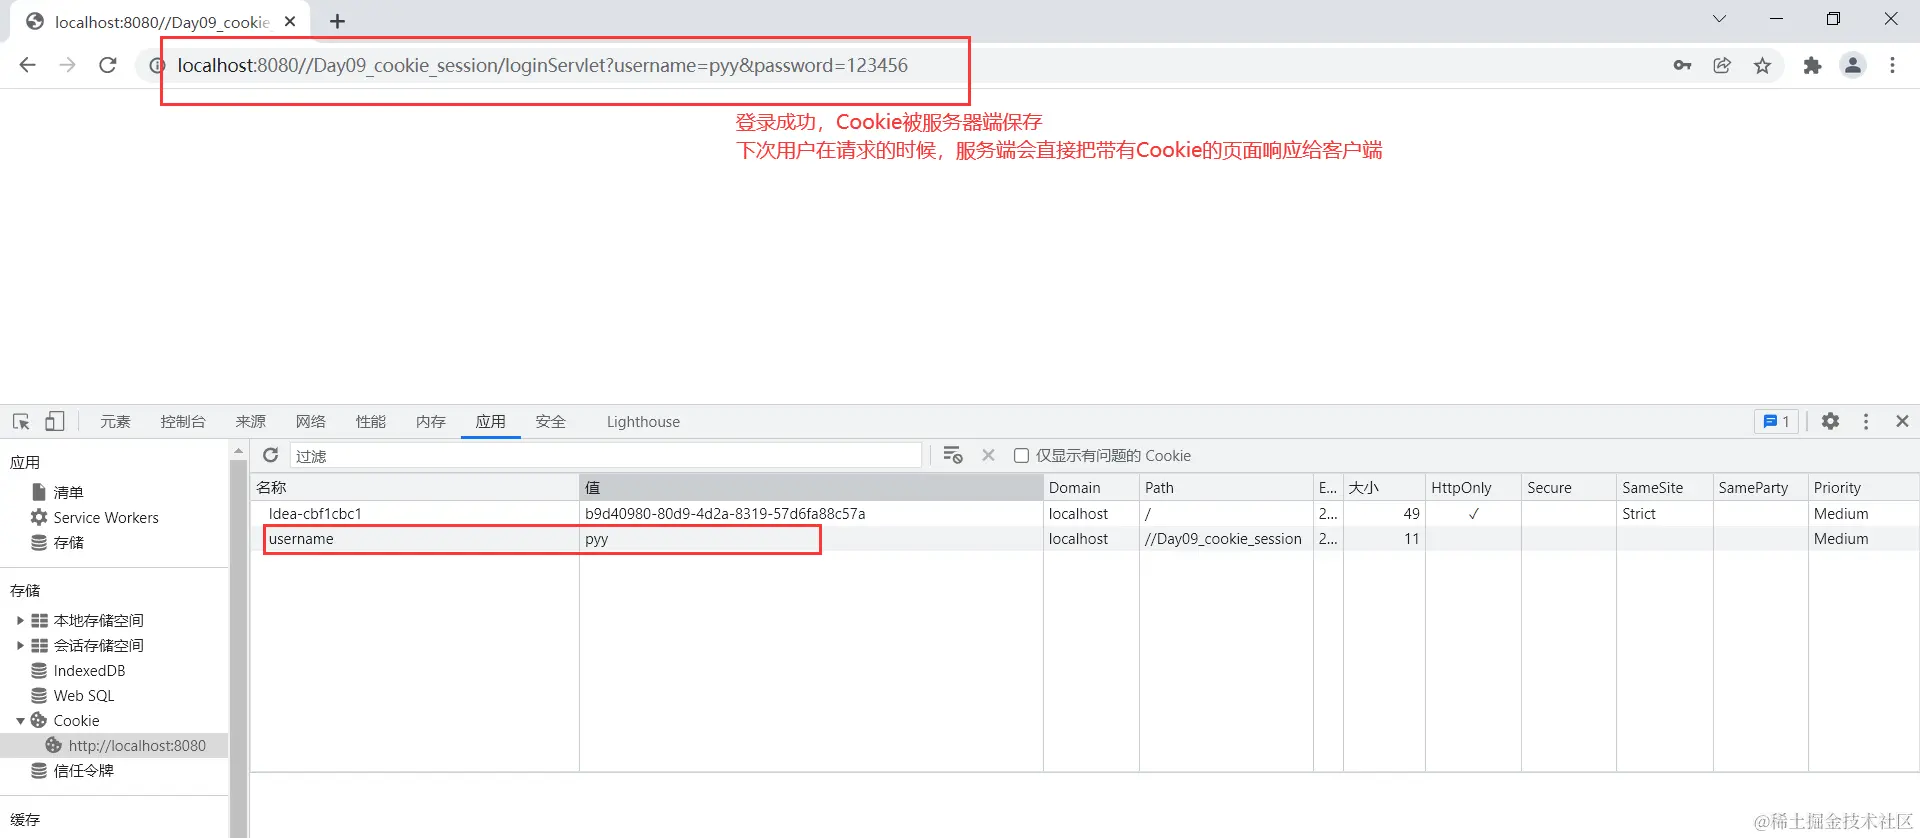Sort by Domain column header
1920x838 pixels.
click(1091, 487)
